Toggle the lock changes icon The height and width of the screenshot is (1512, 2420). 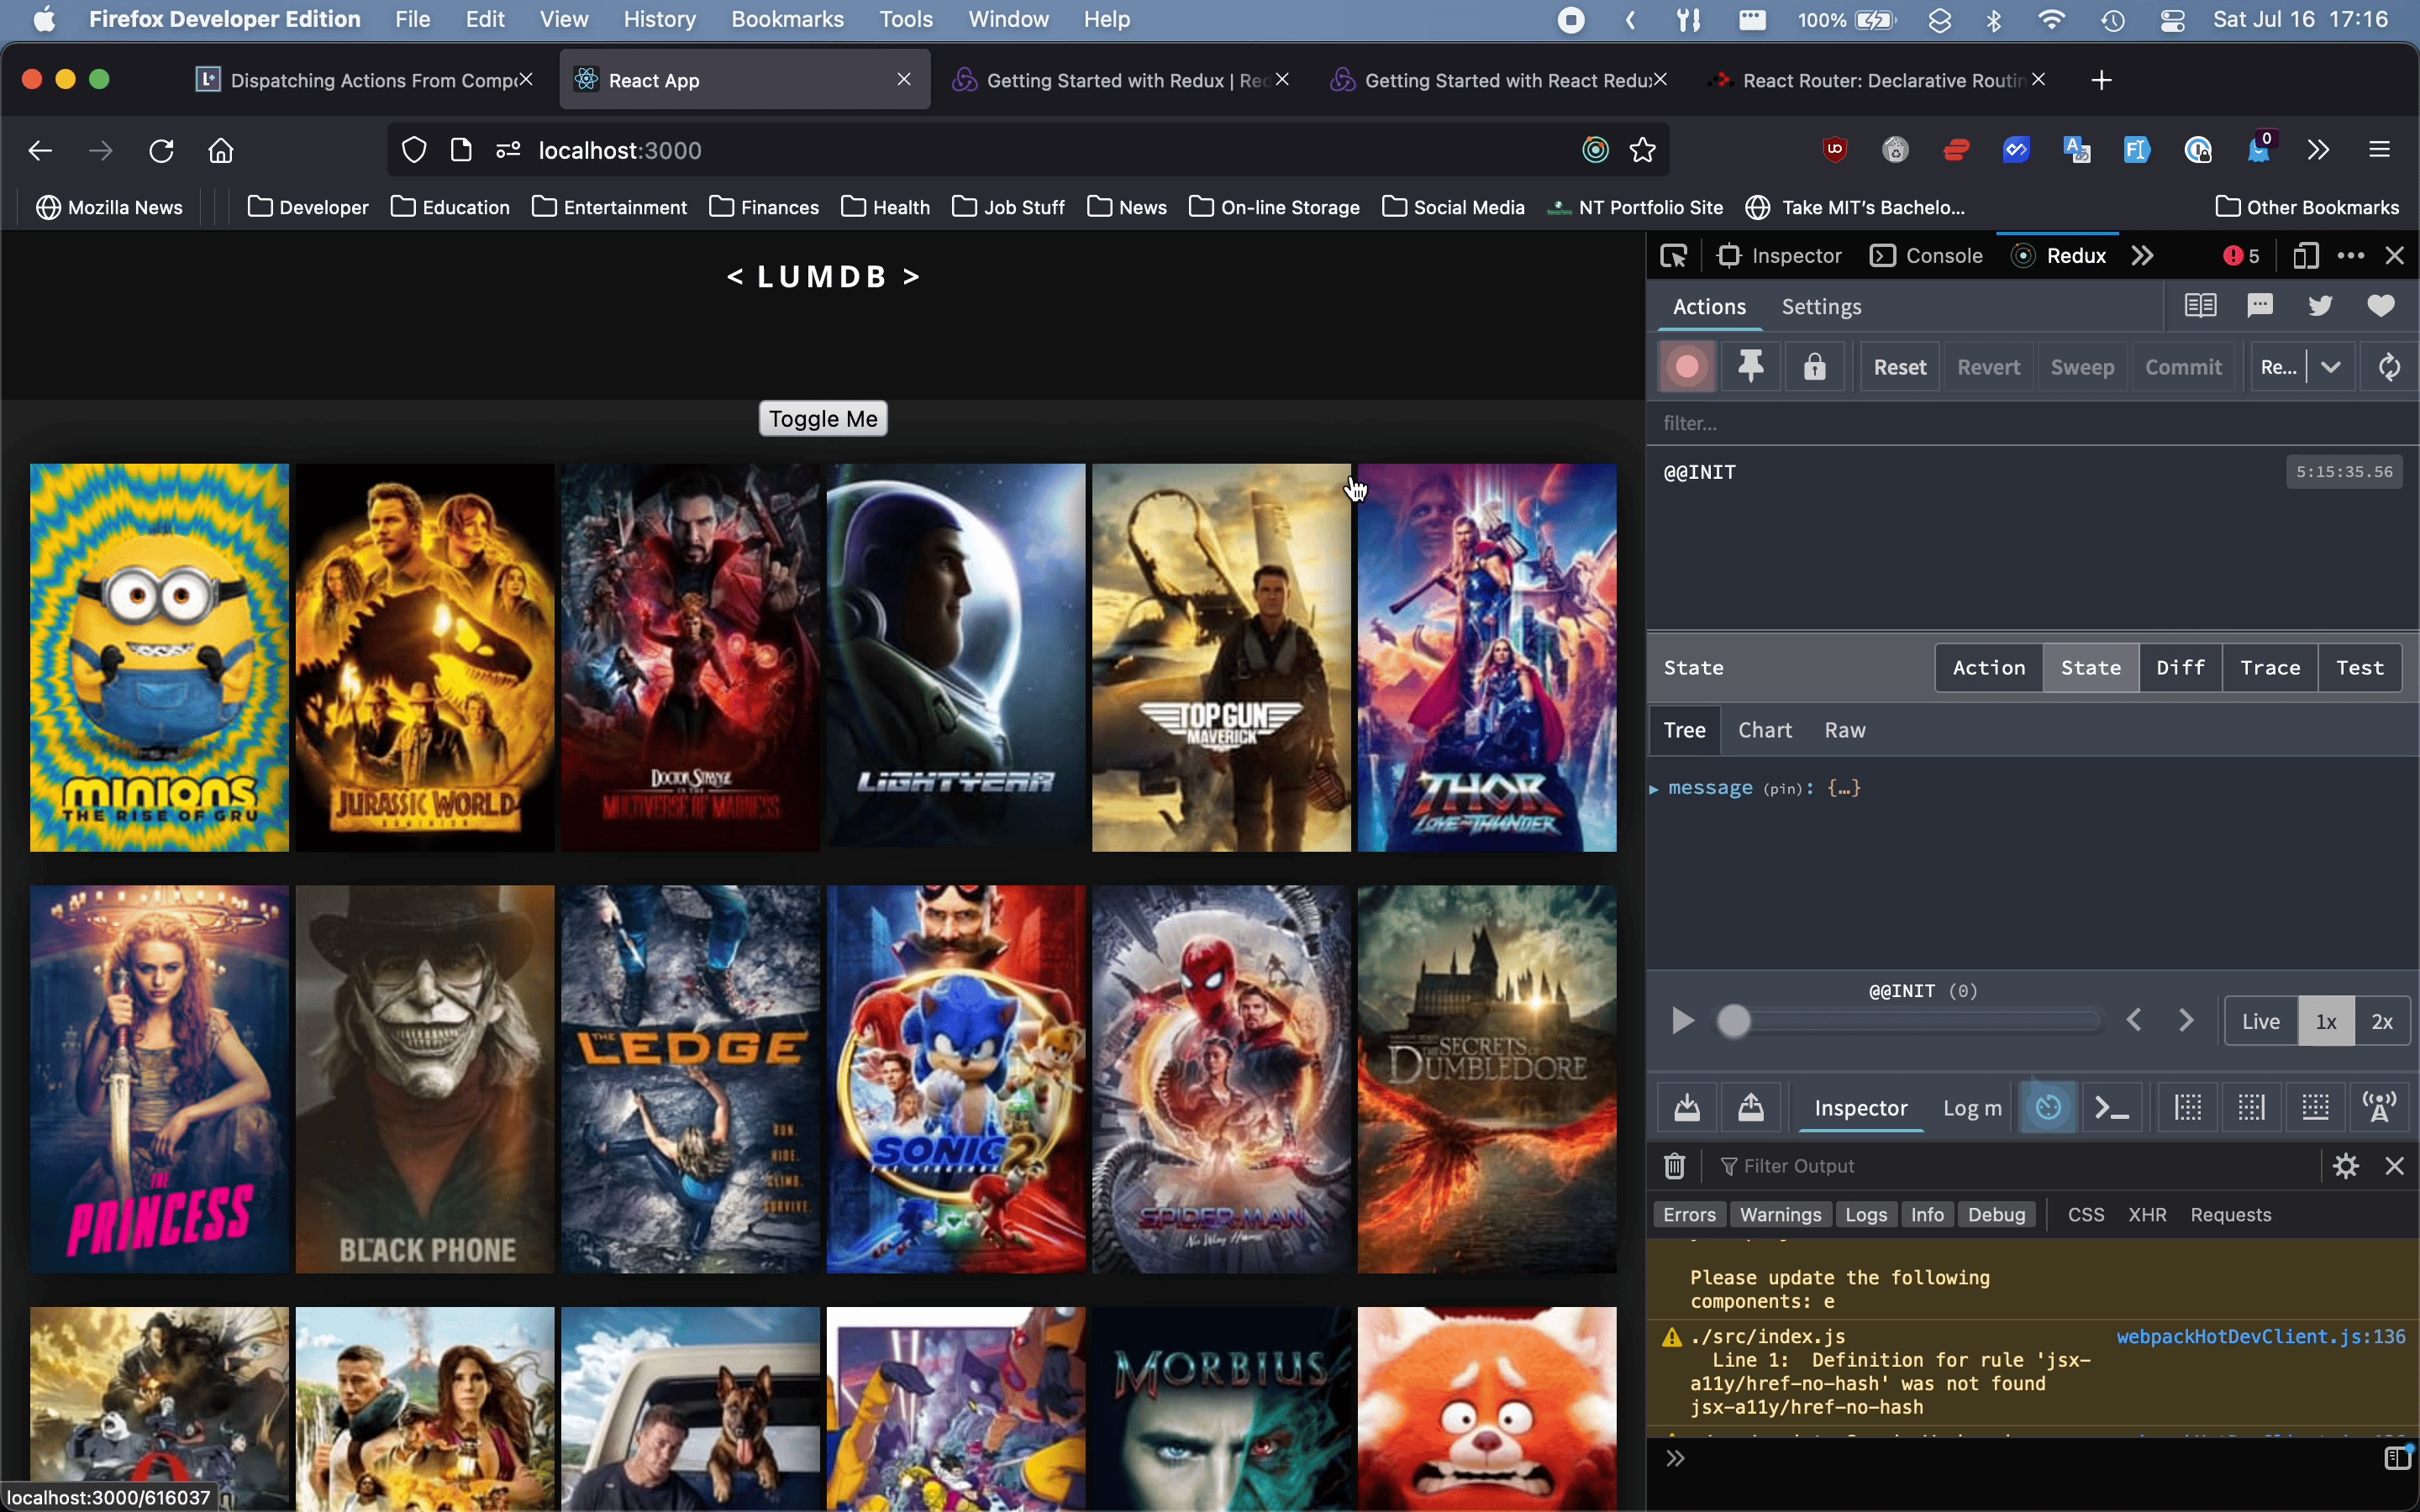(1814, 367)
